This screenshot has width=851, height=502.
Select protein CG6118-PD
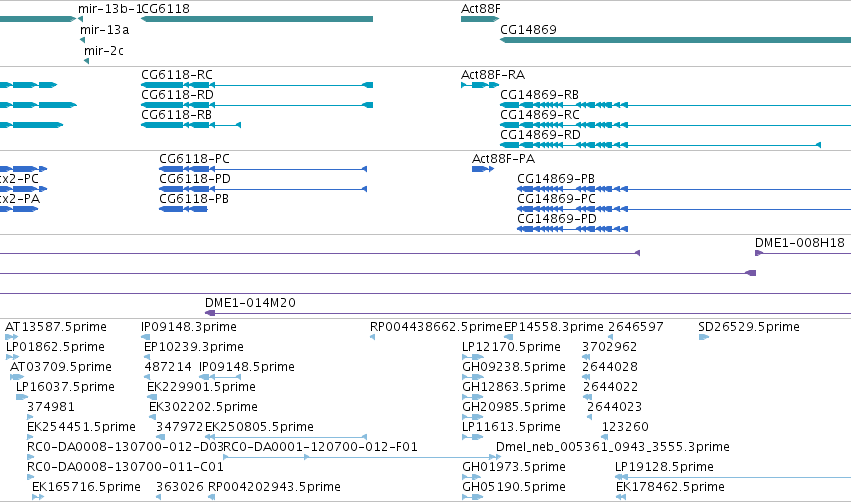263,189
